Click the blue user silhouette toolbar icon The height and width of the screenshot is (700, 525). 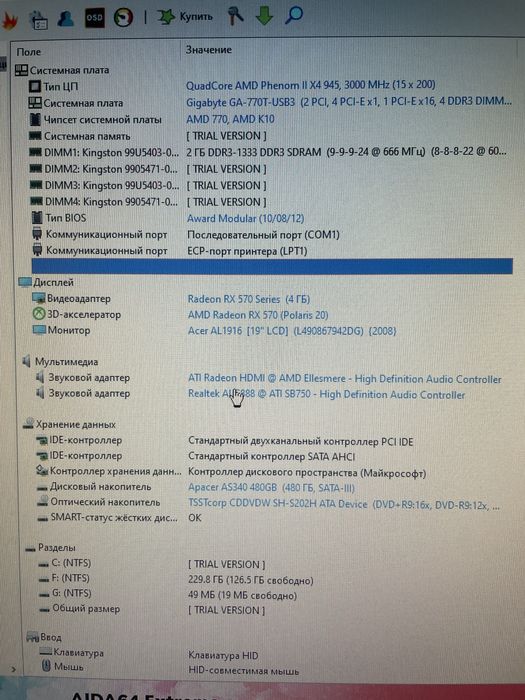(x=65, y=18)
